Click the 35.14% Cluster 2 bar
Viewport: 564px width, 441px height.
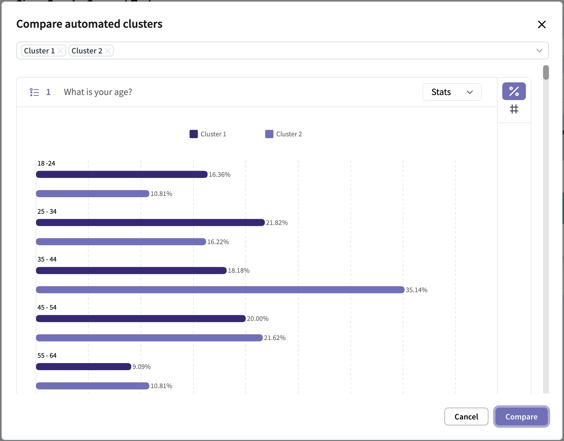coord(220,290)
